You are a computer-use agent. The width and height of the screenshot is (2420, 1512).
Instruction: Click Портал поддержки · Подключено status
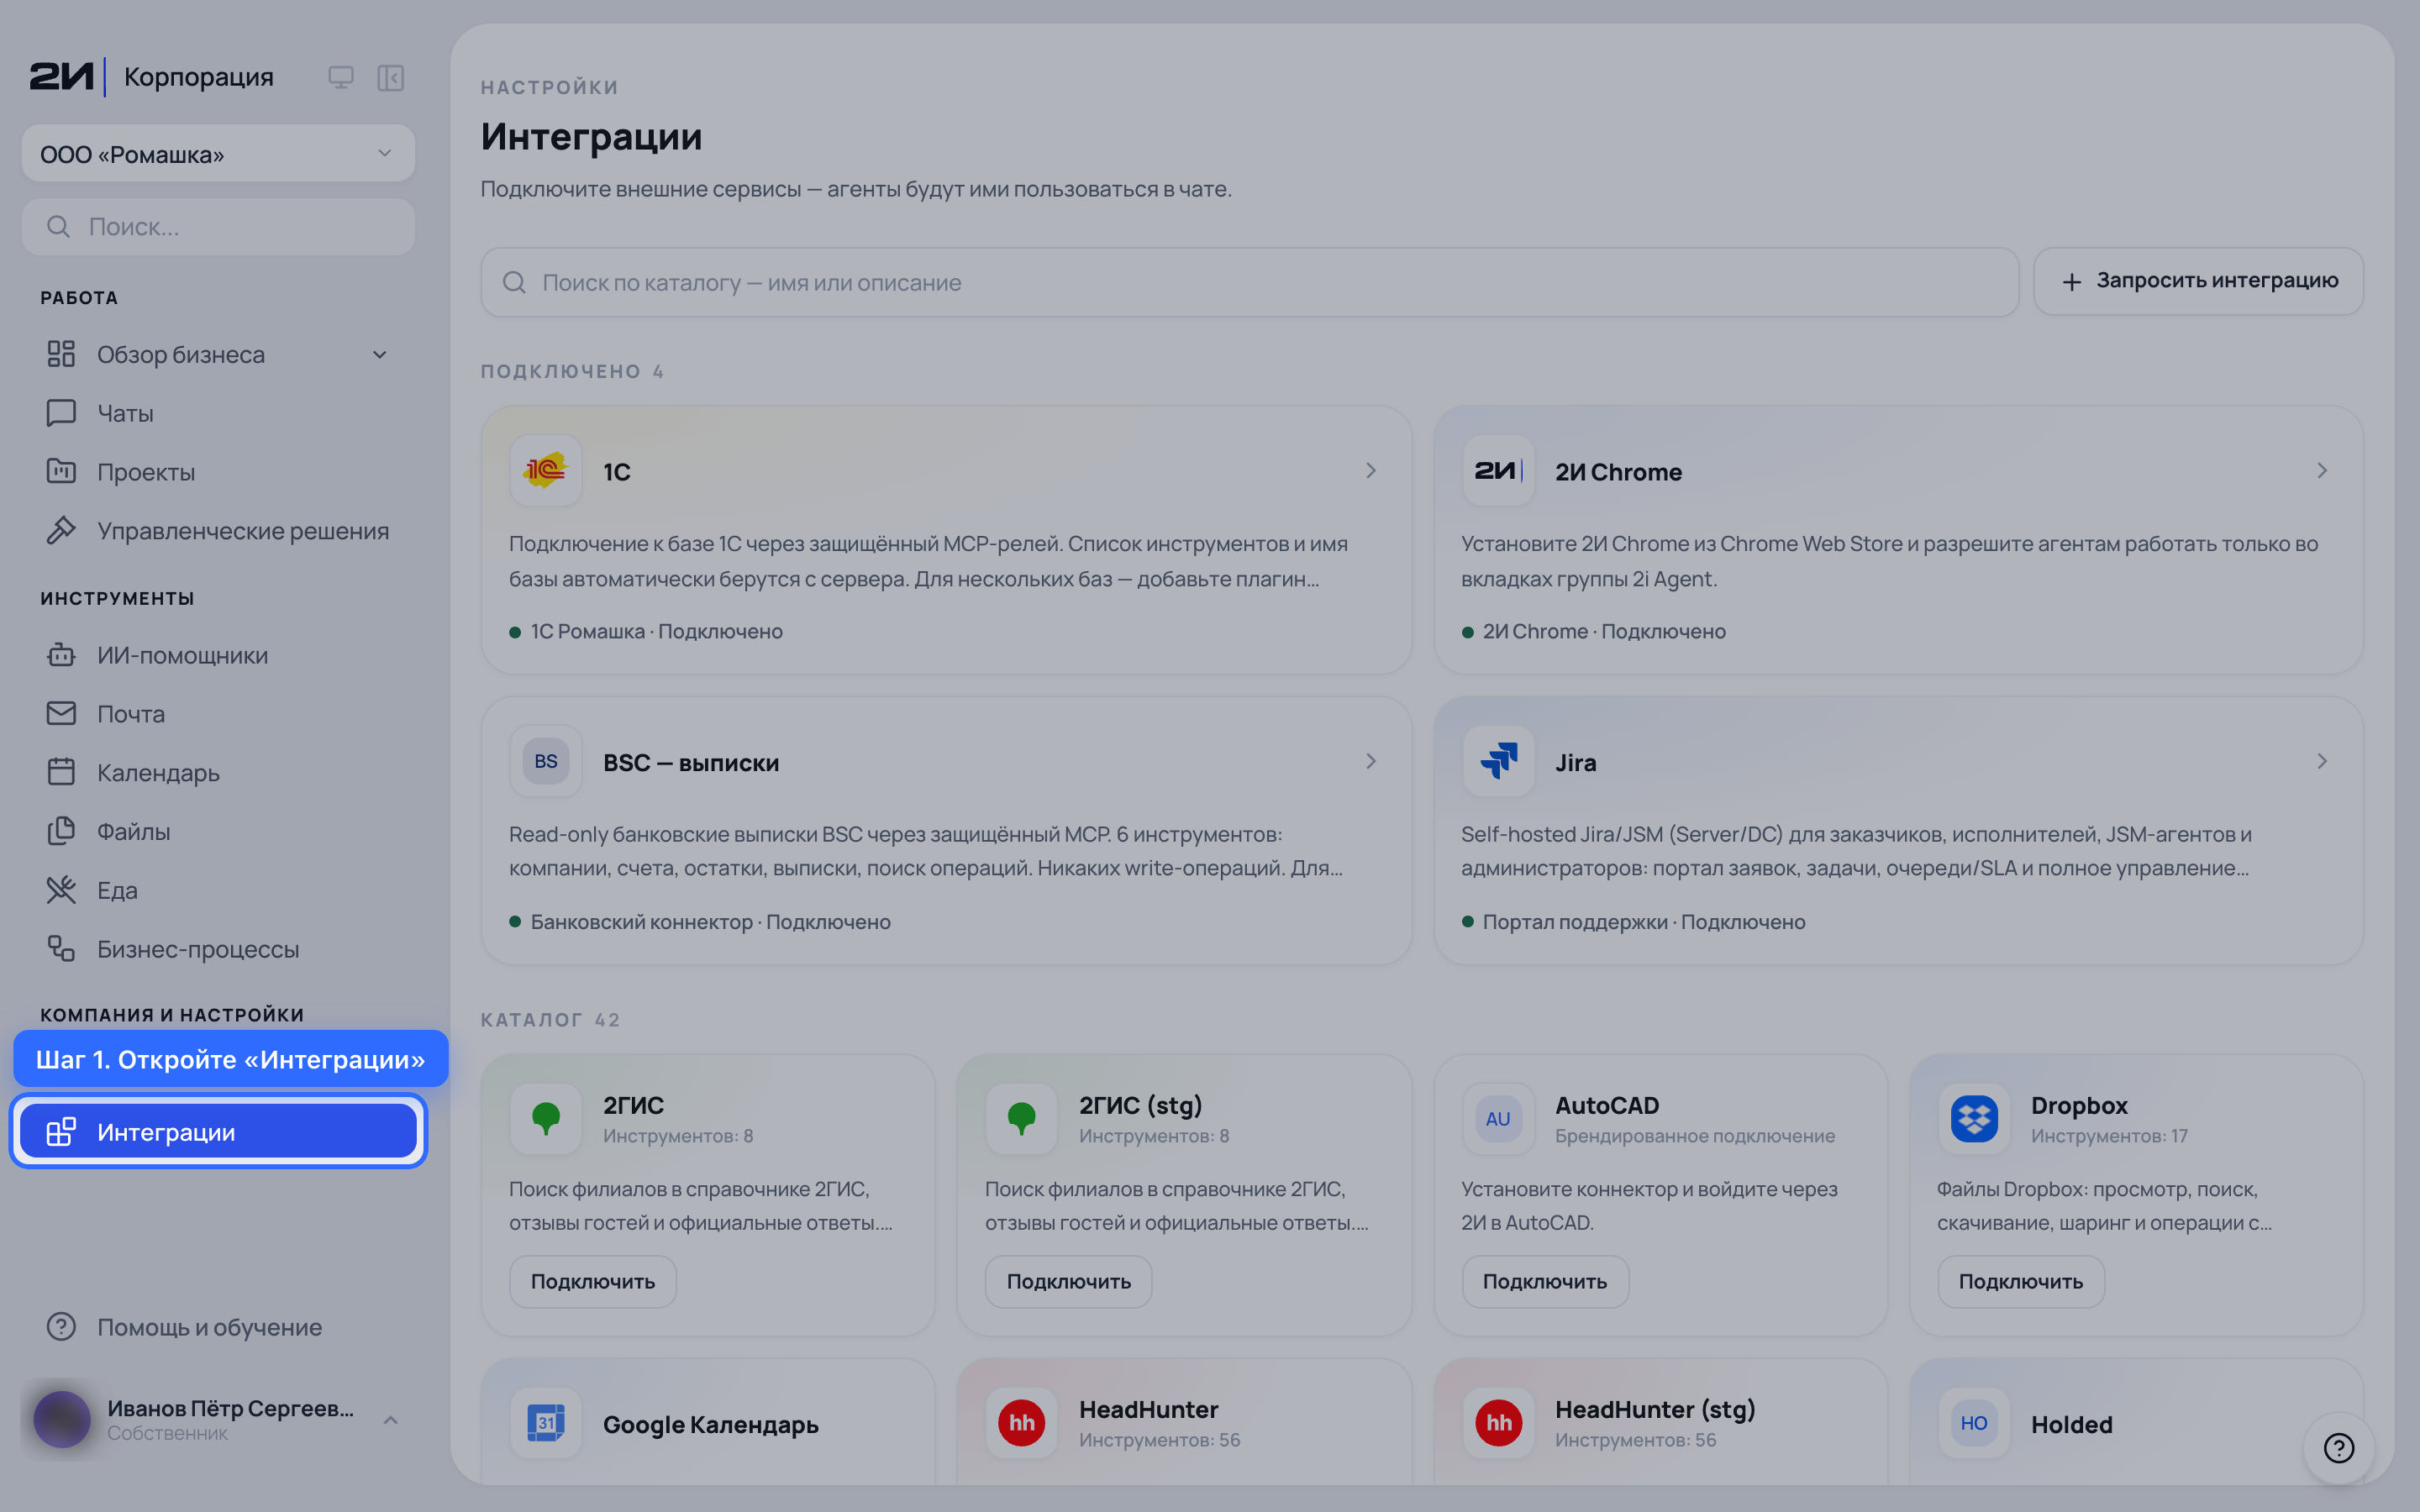point(1644,922)
